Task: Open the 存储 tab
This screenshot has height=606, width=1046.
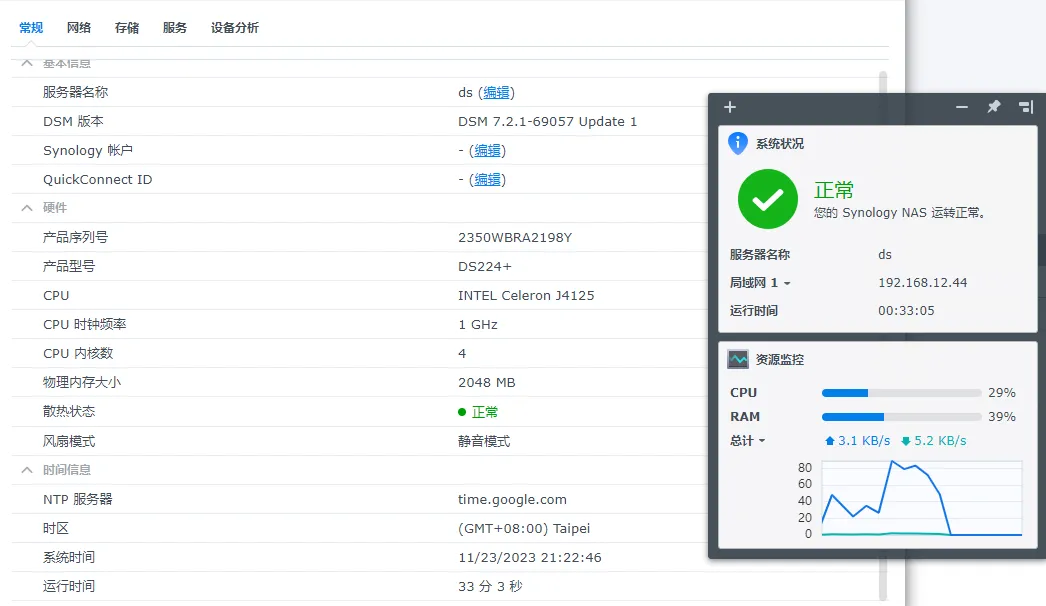Action: pyautogui.click(x=127, y=28)
